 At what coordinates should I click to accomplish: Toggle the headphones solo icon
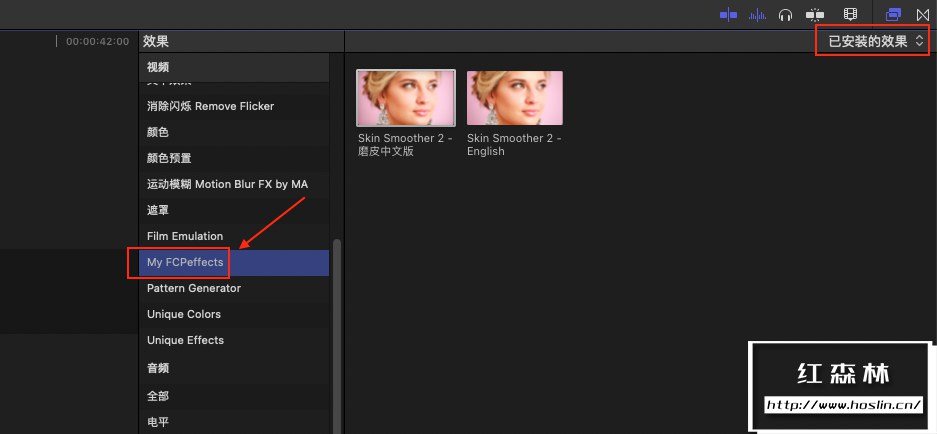pyautogui.click(x=785, y=15)
